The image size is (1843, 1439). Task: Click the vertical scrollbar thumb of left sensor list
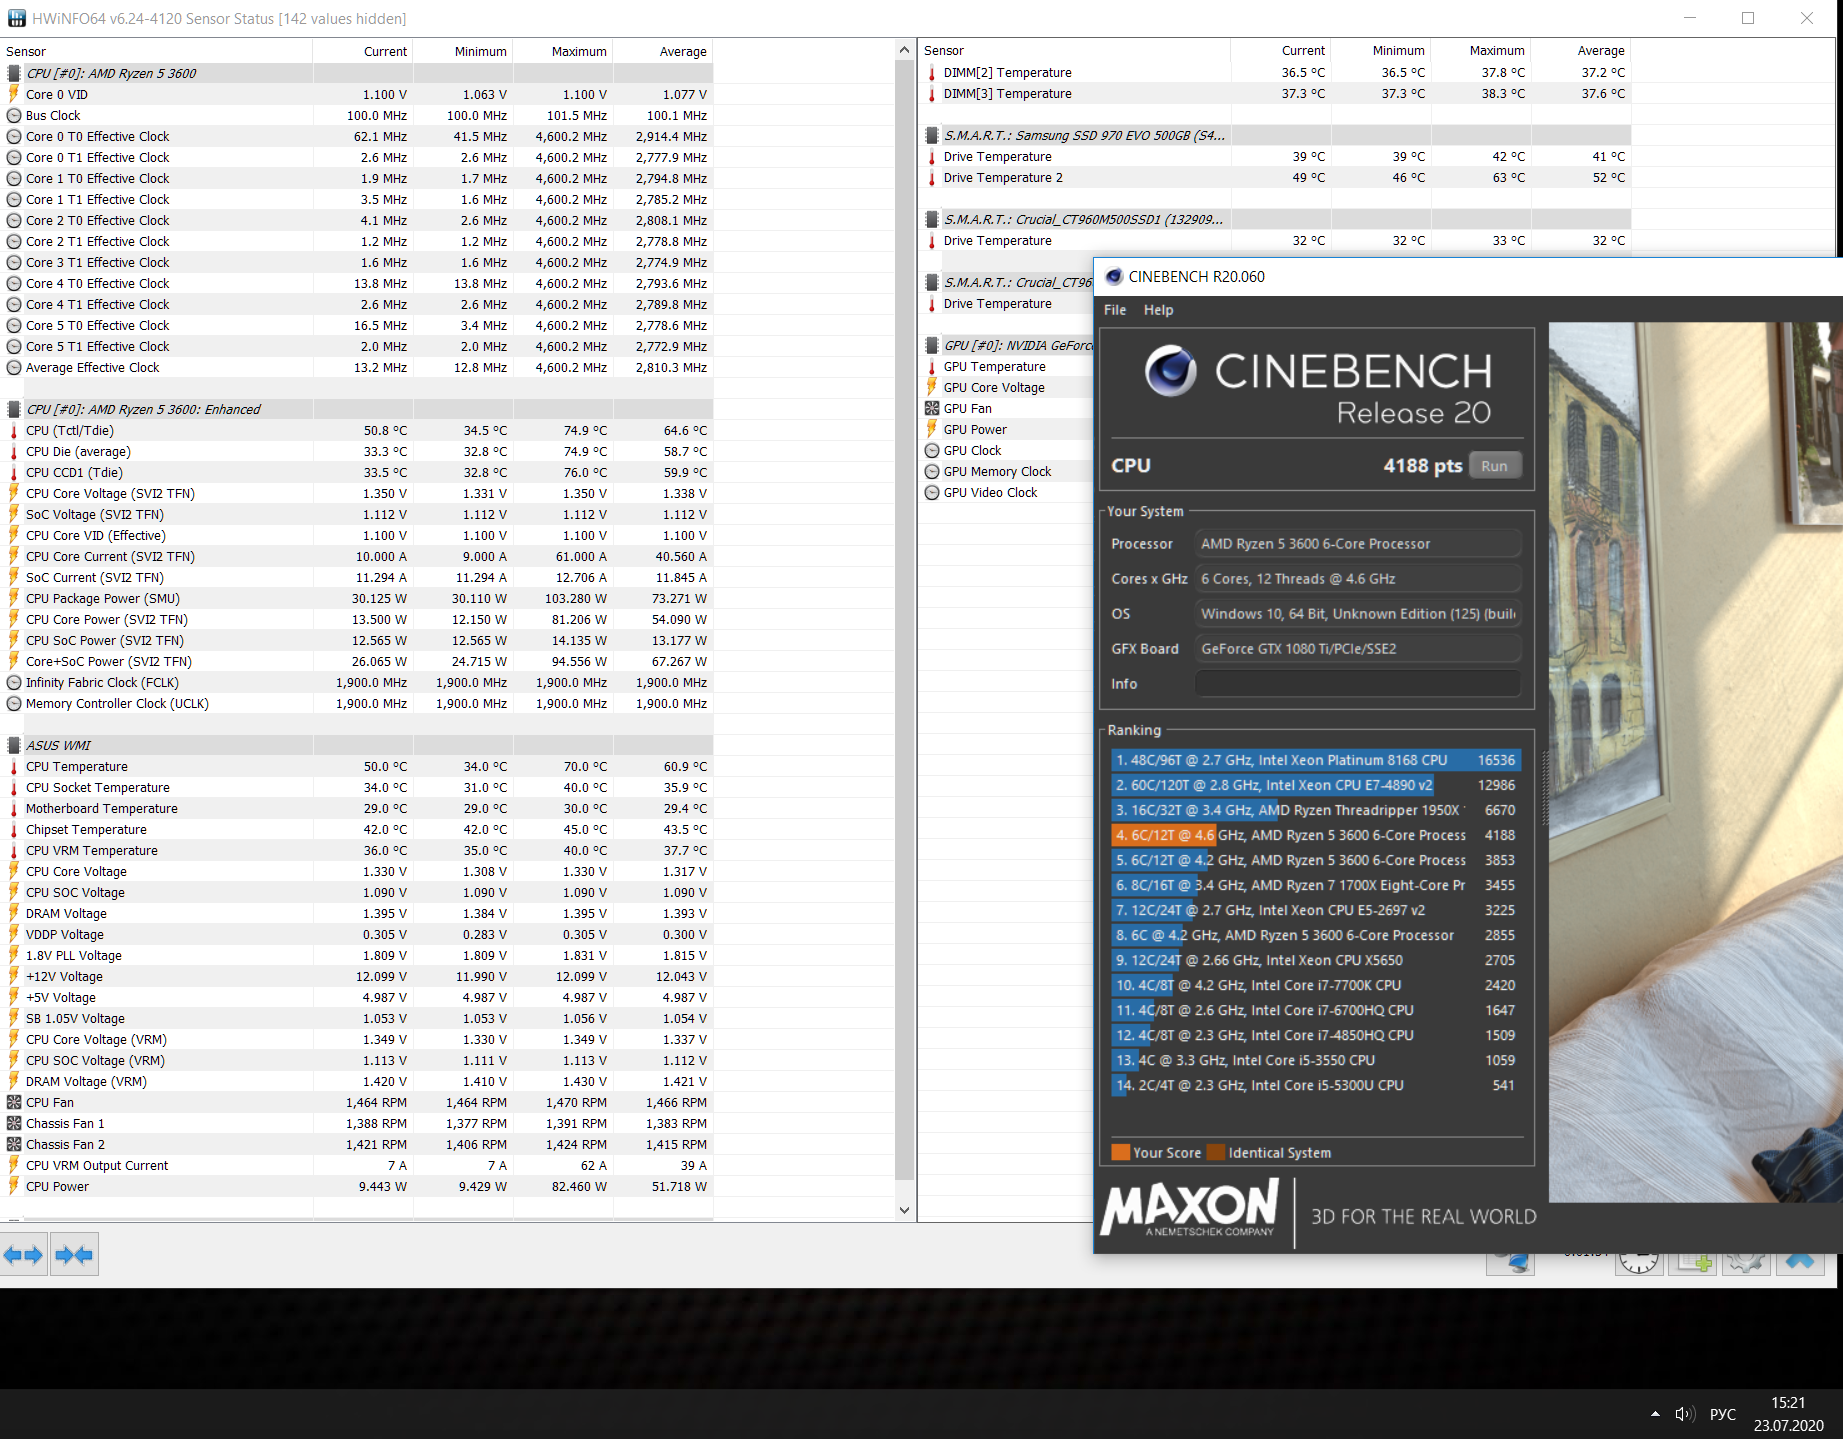click(x=904, y=620)
